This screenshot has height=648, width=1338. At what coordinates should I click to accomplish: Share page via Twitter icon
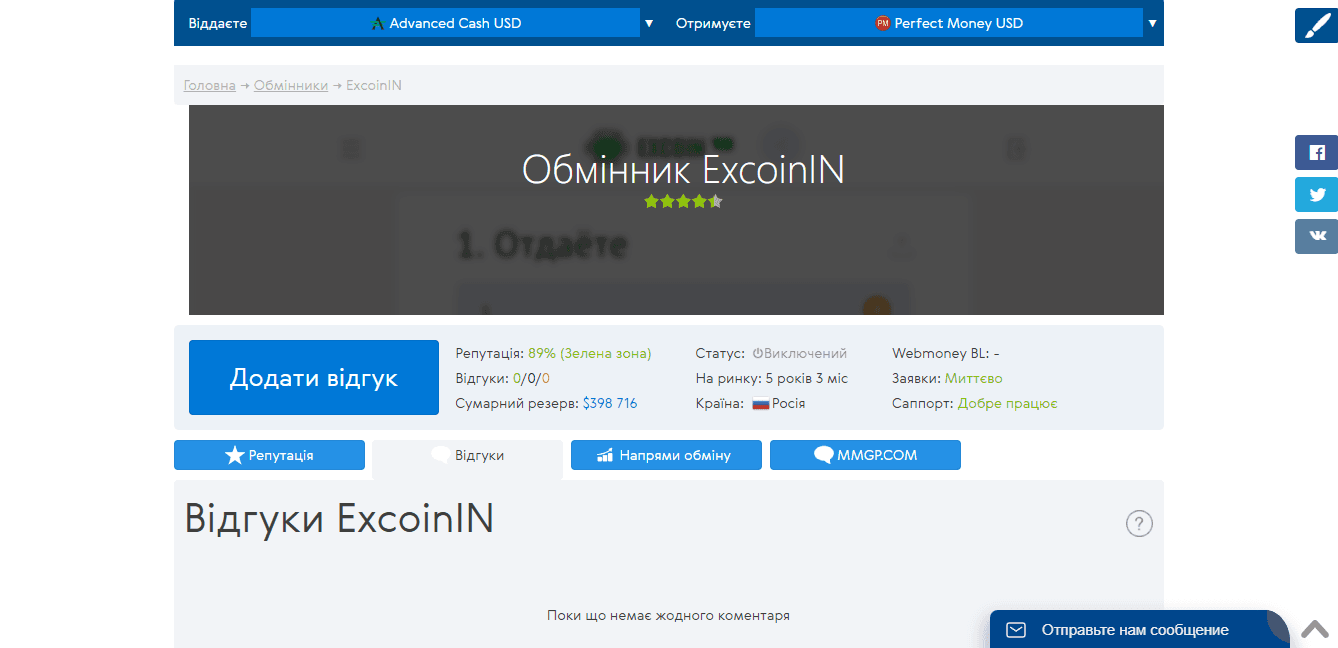pyautogui.click(x=1316, y=194)
